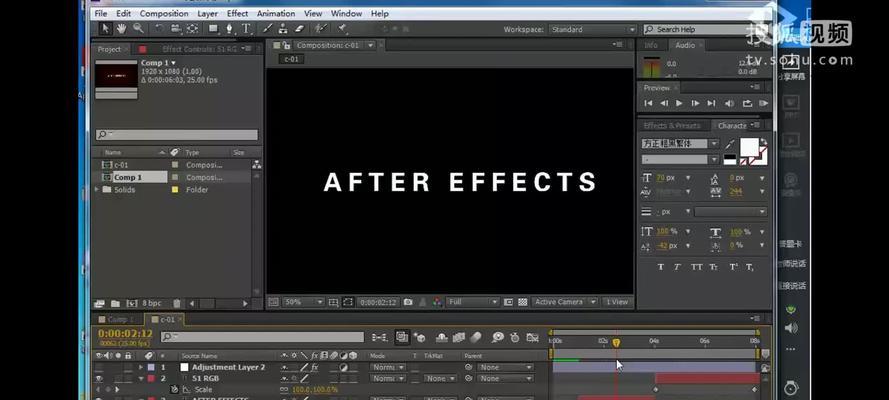This screenshot has width=889, height=400.
Task: Open the Composition menu
Action: (x=164, y=14)
